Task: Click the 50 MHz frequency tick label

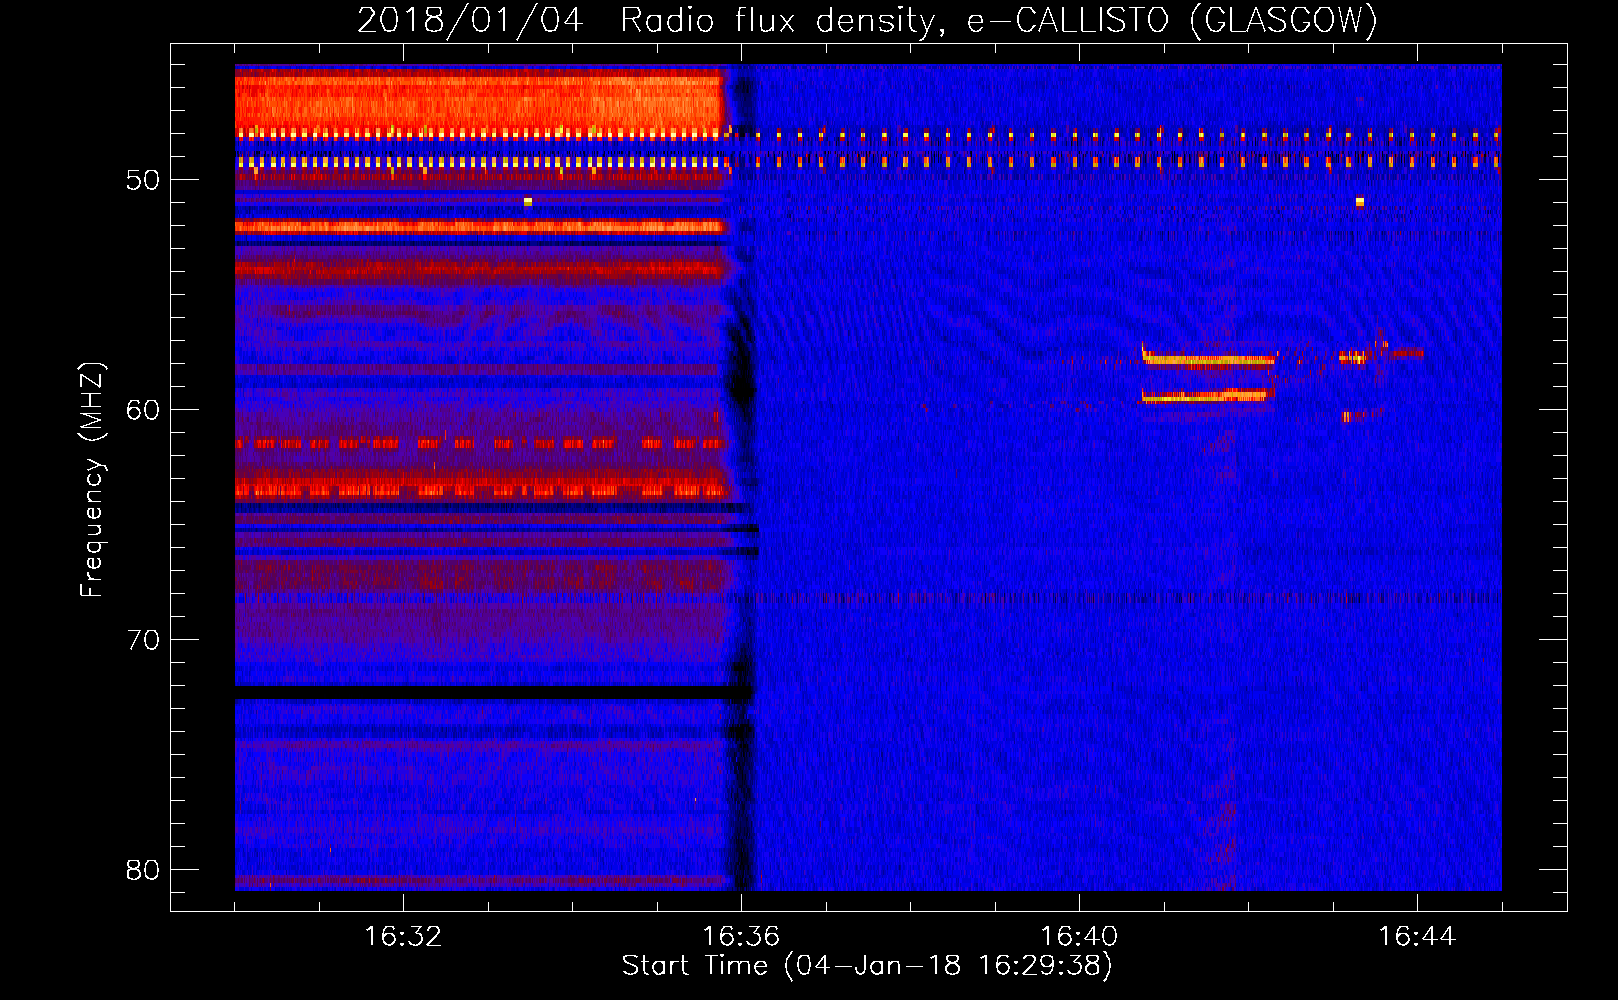Action: pyautogui.click(x=143, y=180)
